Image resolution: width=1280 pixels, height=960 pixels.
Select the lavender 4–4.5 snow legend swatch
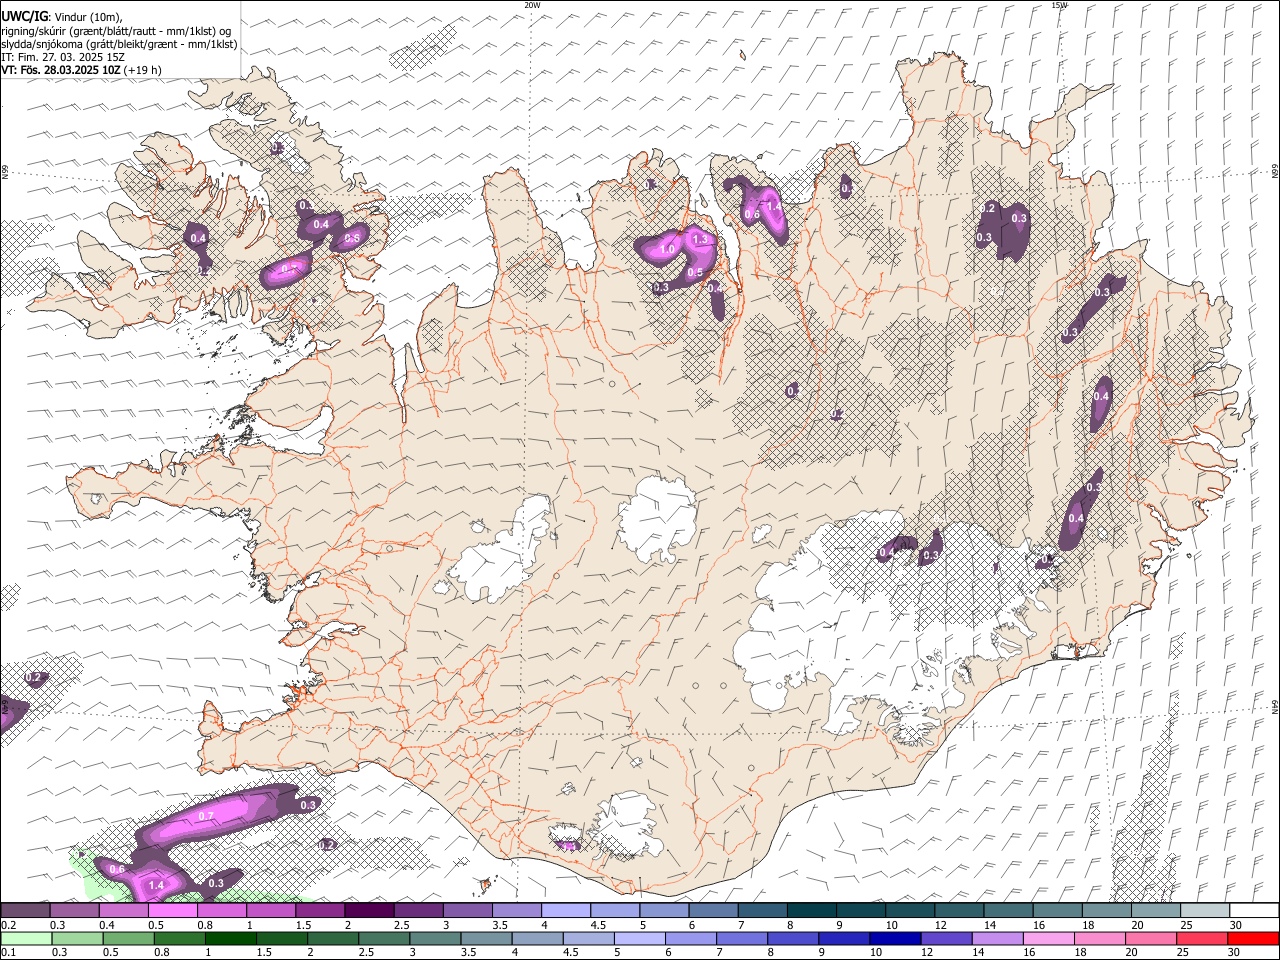566,910
